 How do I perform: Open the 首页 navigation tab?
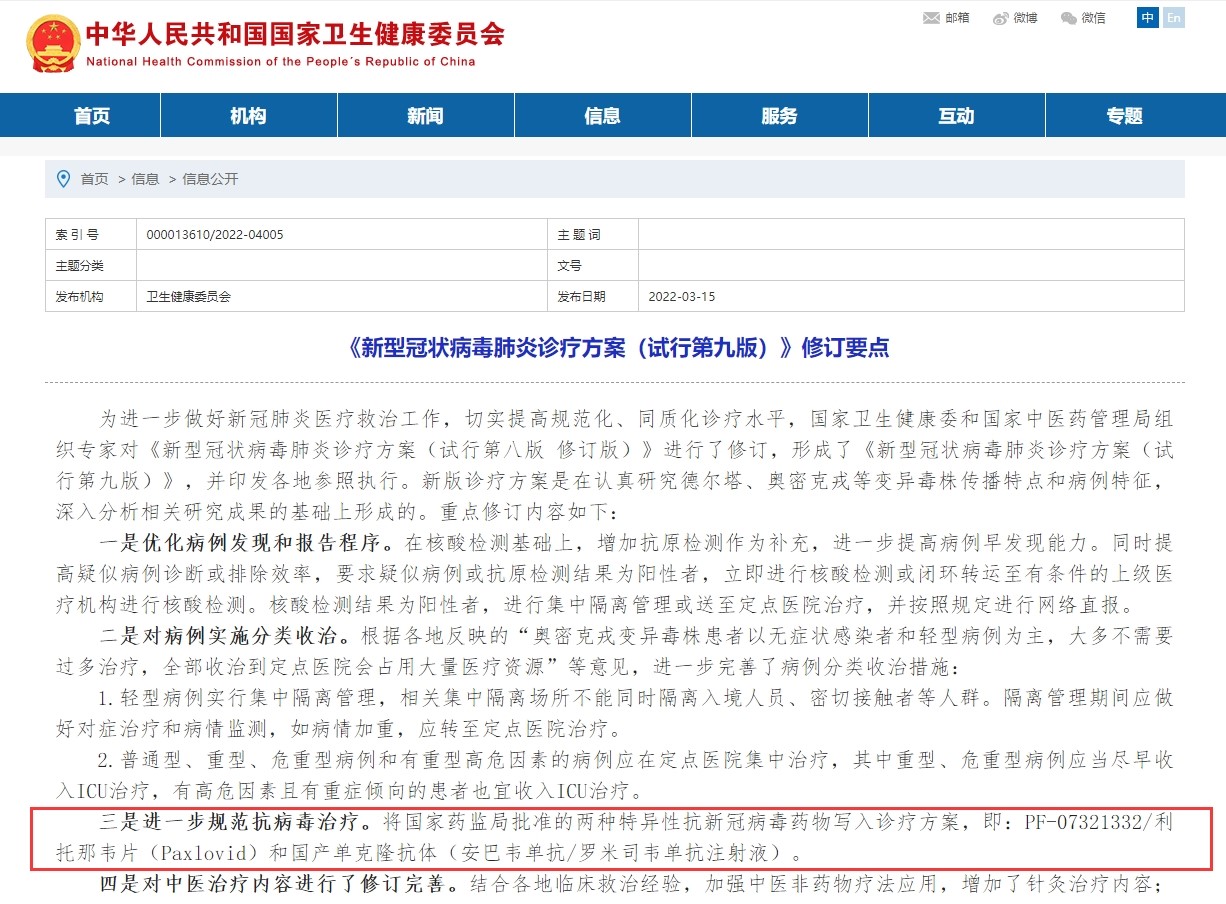92,116
